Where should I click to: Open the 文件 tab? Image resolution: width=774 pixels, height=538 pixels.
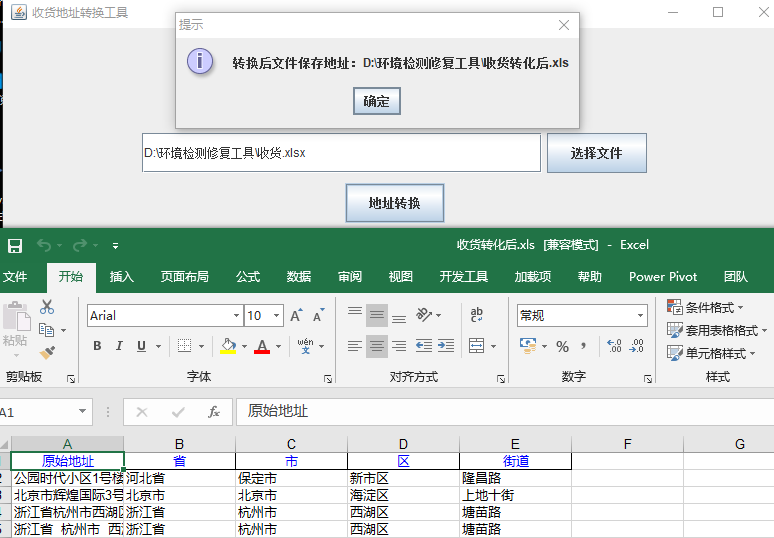15,276
